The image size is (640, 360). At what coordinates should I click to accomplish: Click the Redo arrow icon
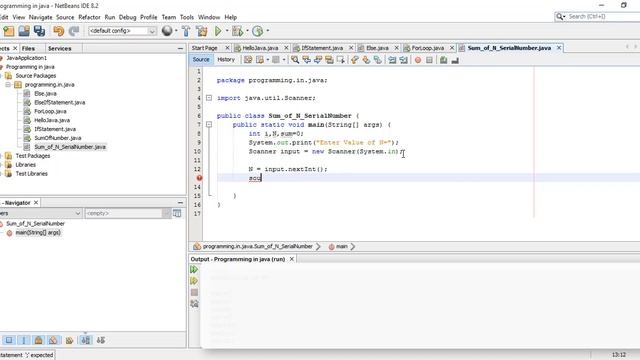74,31
